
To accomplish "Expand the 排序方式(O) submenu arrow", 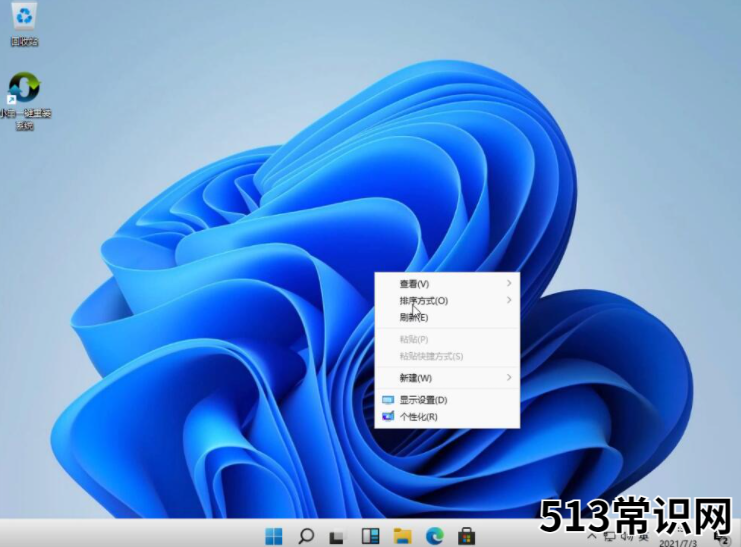I will pos(509,300).
